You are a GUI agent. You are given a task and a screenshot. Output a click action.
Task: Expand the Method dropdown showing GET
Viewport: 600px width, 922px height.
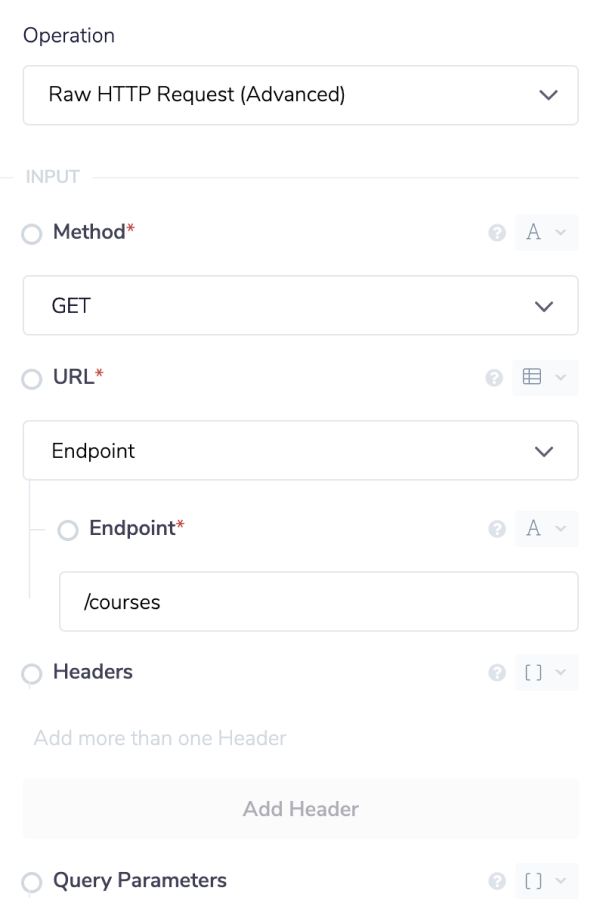pyautogui.click(x=300, y=306)
